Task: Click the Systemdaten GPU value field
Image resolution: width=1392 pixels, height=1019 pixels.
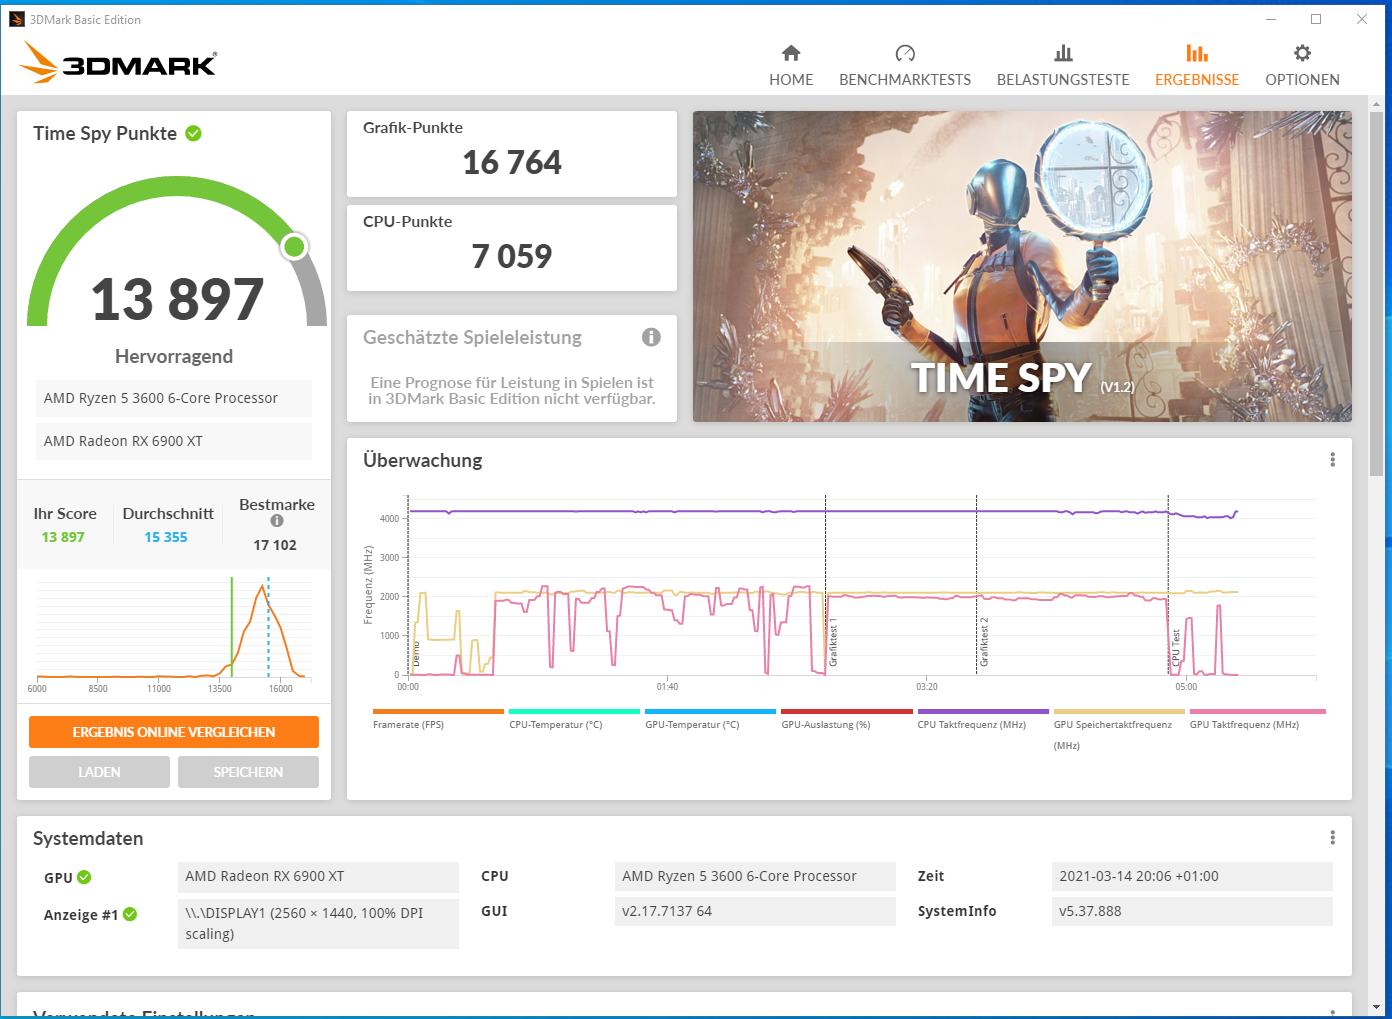Action: 318,876
